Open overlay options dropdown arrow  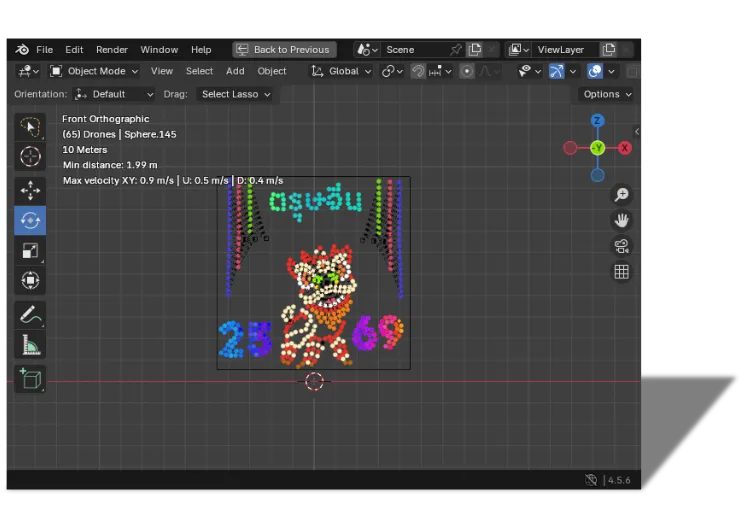pyautogui.click(x=611, y=72)
